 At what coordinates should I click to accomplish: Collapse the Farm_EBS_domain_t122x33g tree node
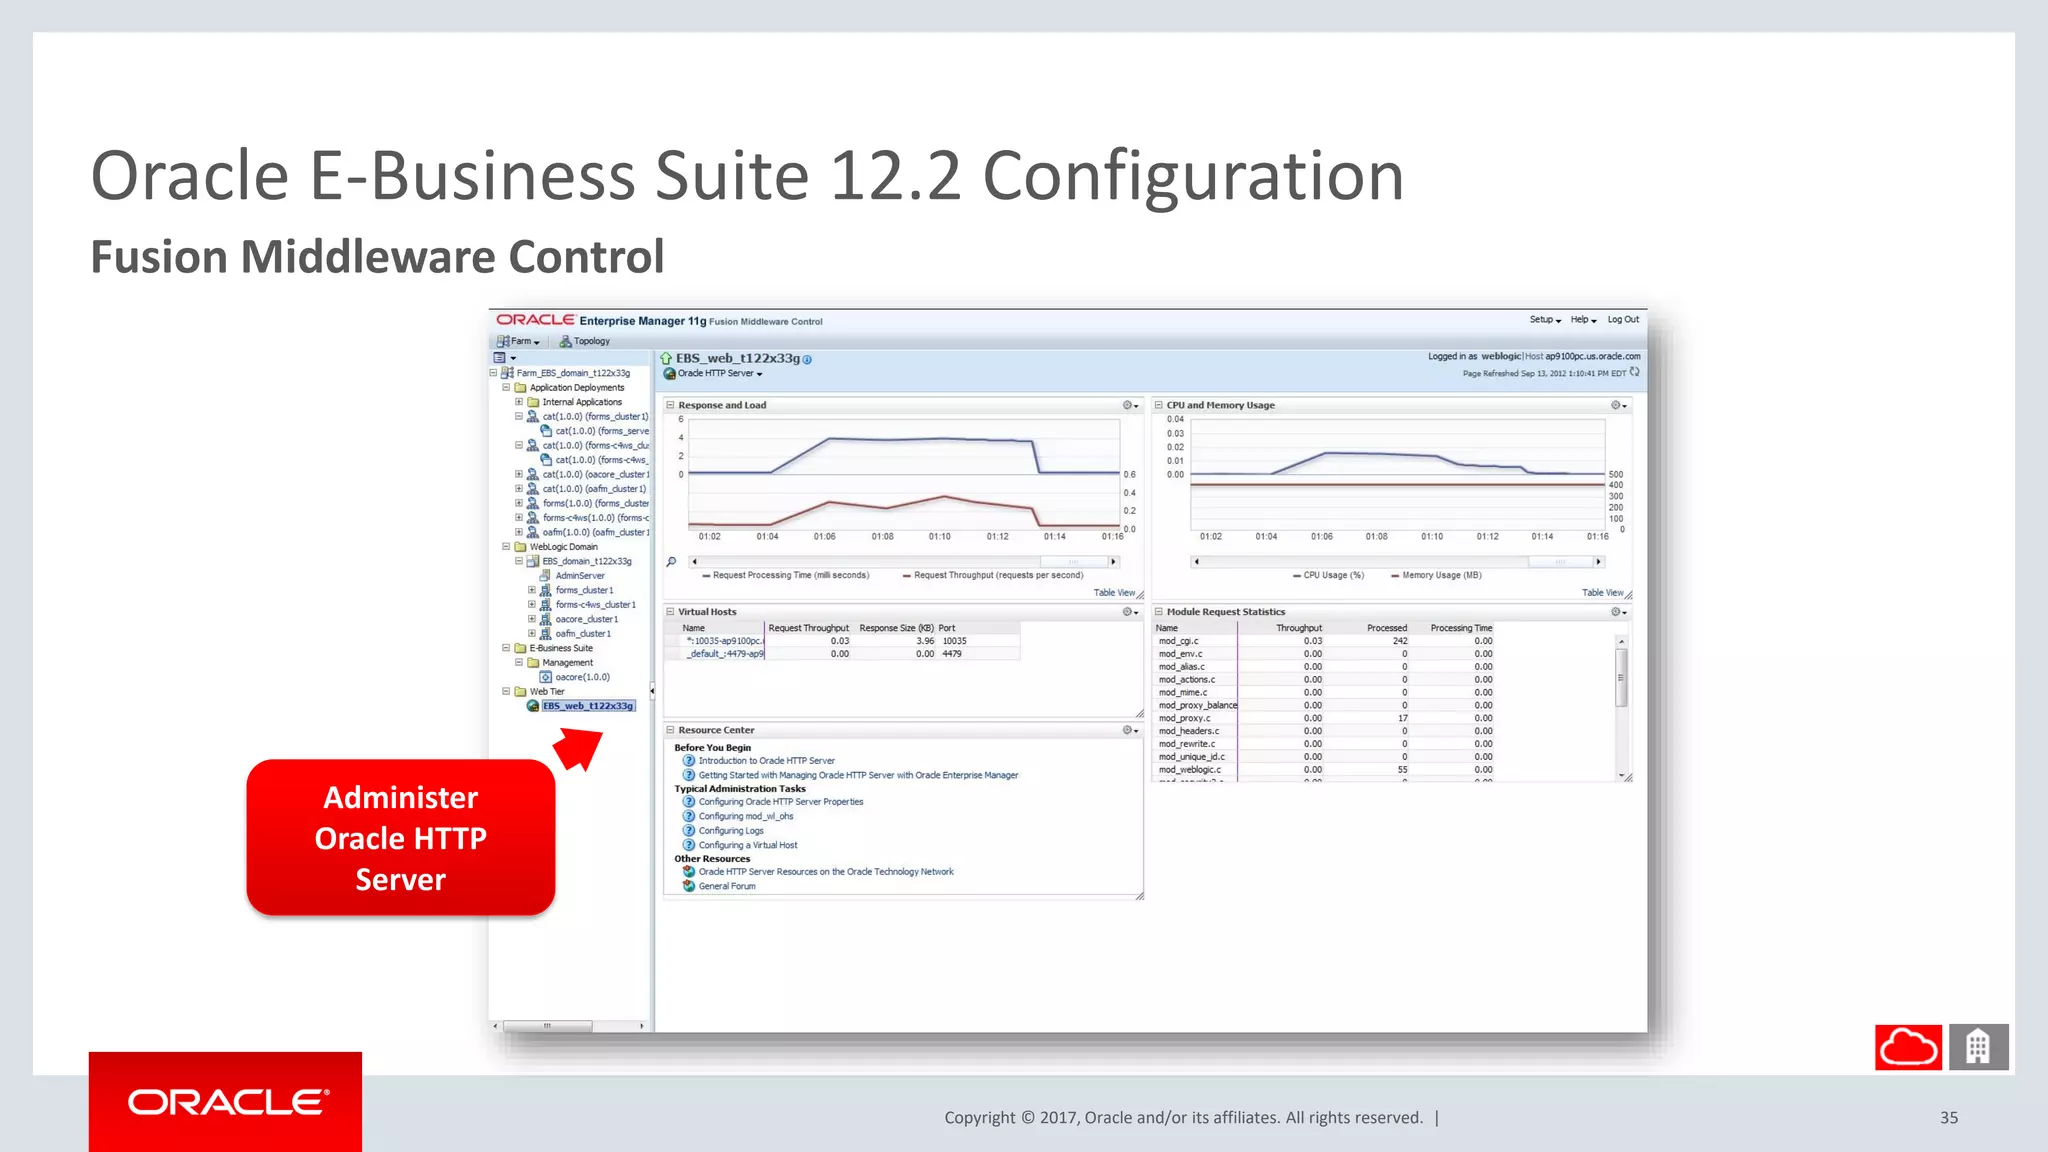point(493,373)
